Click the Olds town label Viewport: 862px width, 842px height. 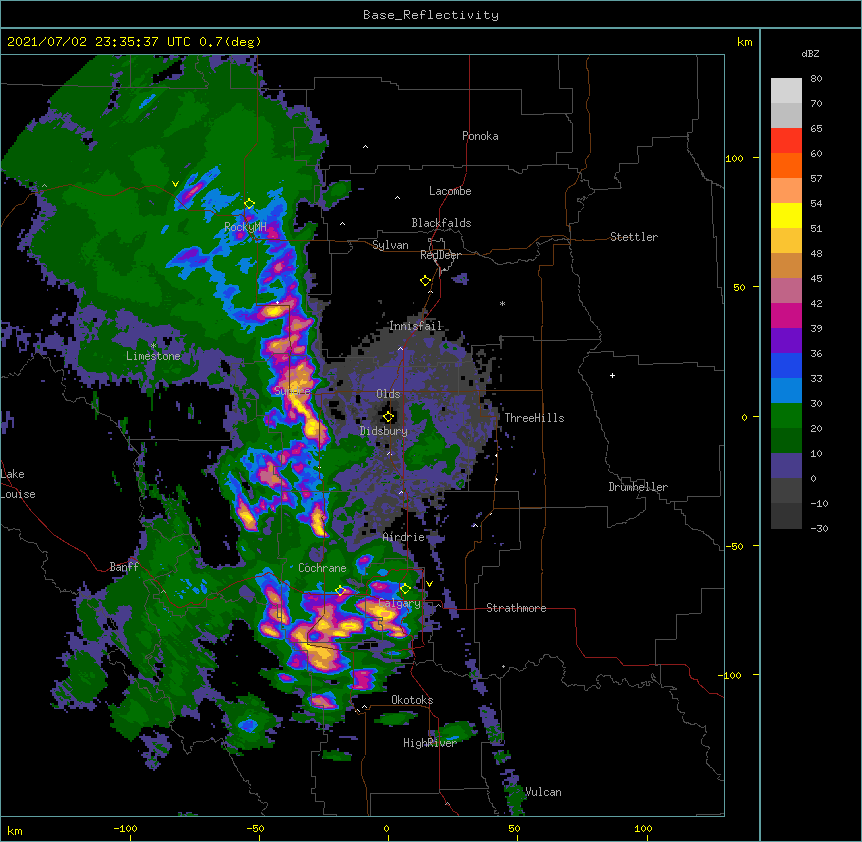(388, 394)
